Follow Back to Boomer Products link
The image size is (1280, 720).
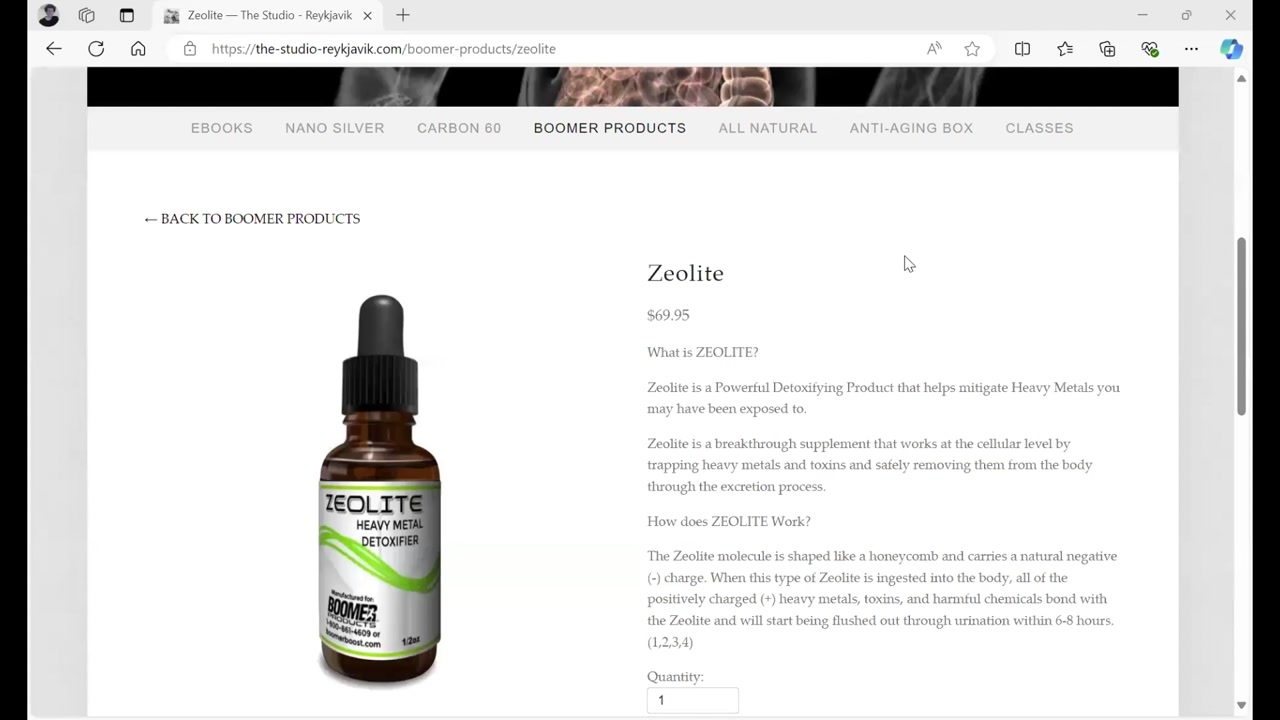252,218
